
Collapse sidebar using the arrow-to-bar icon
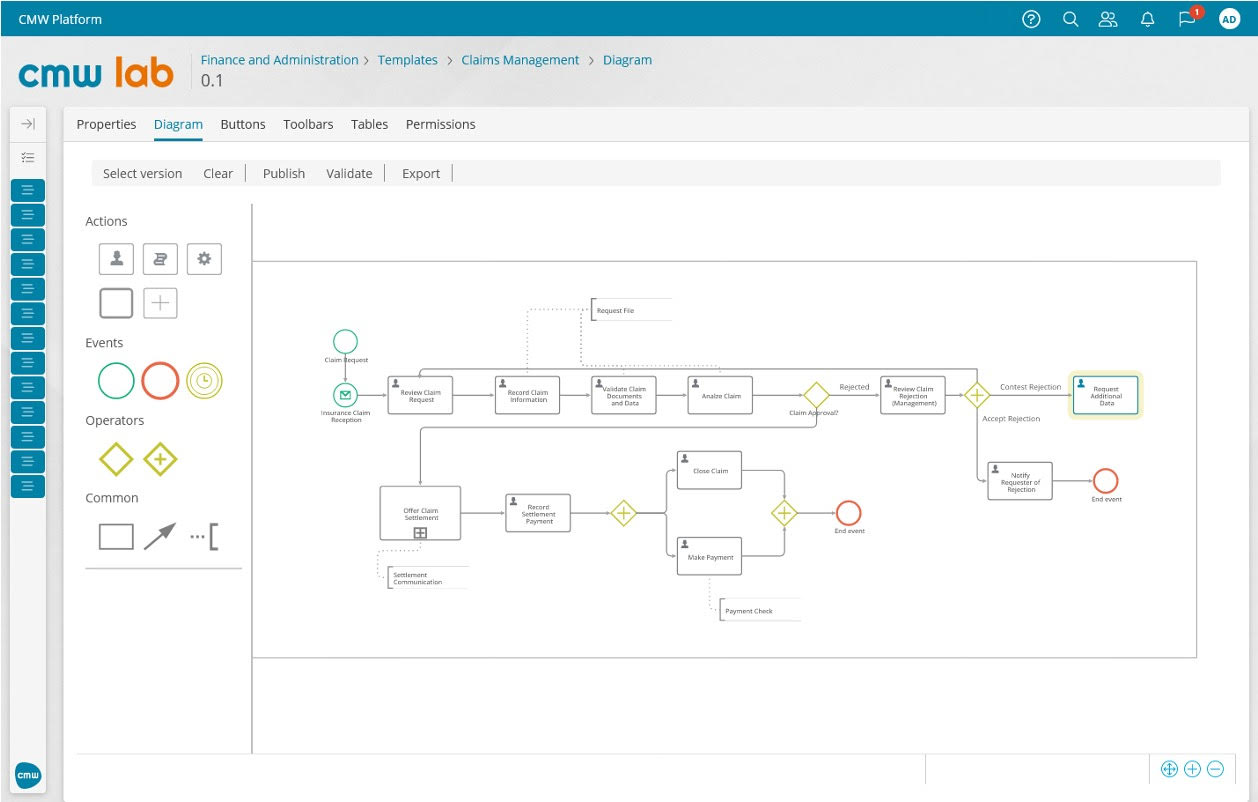(28, 124)
